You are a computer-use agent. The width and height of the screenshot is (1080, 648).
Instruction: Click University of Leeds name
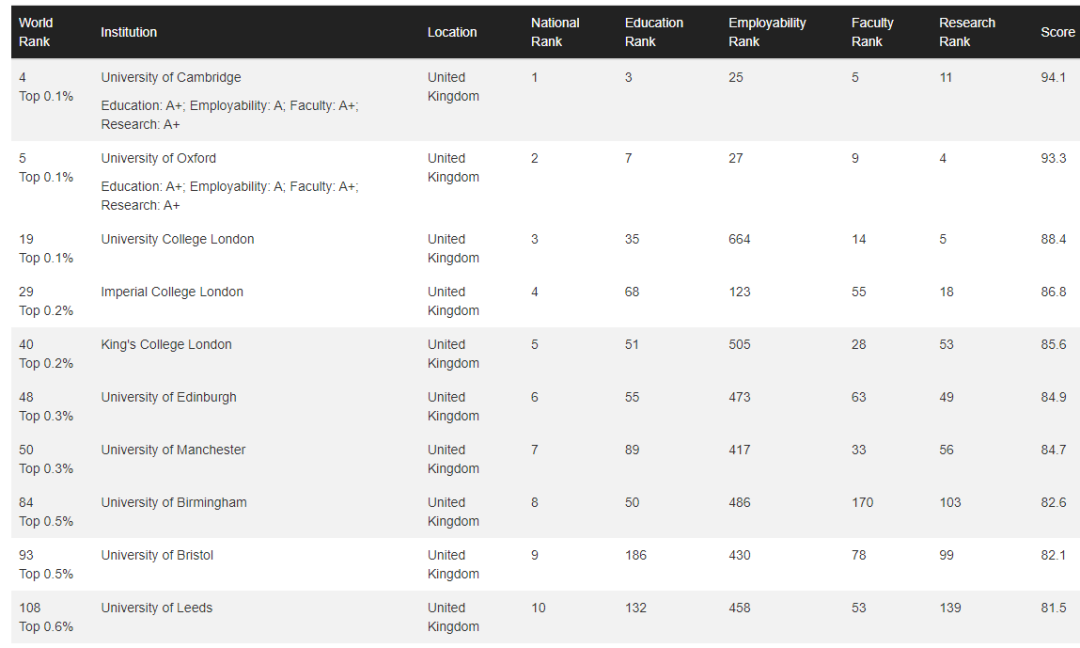pyautogui.click(x=156, y=607)
